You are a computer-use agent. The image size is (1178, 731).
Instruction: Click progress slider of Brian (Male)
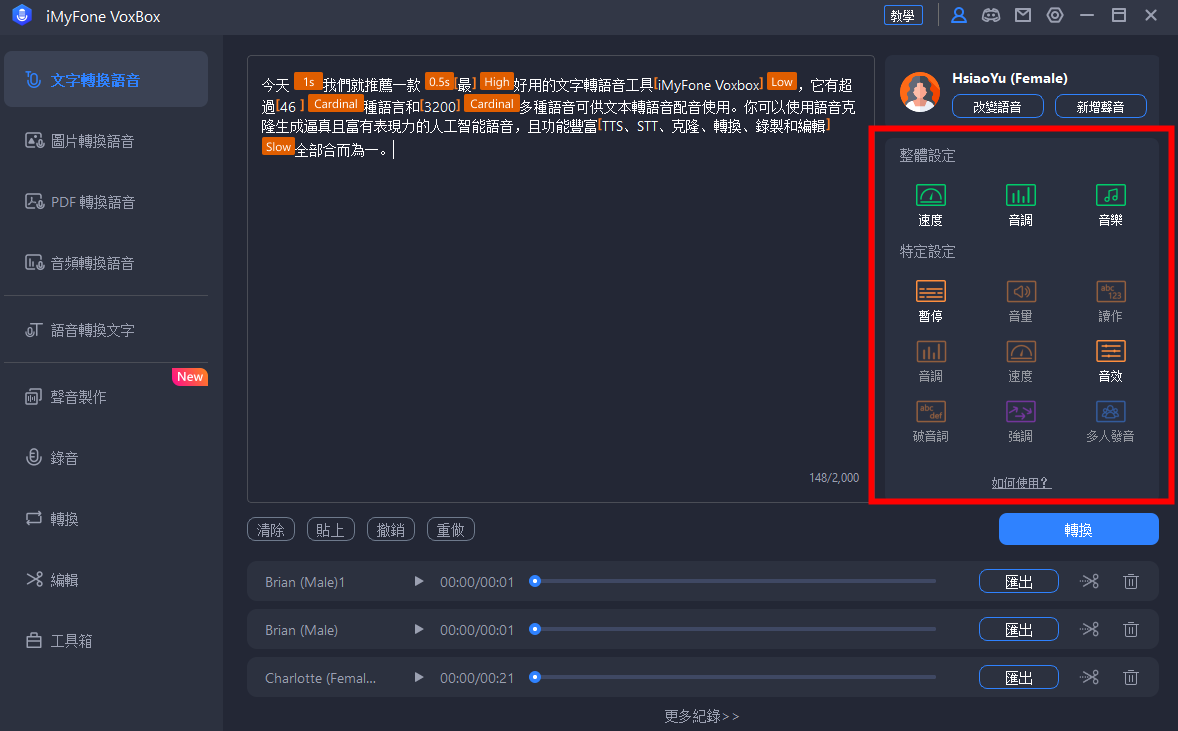pos(733,629)
